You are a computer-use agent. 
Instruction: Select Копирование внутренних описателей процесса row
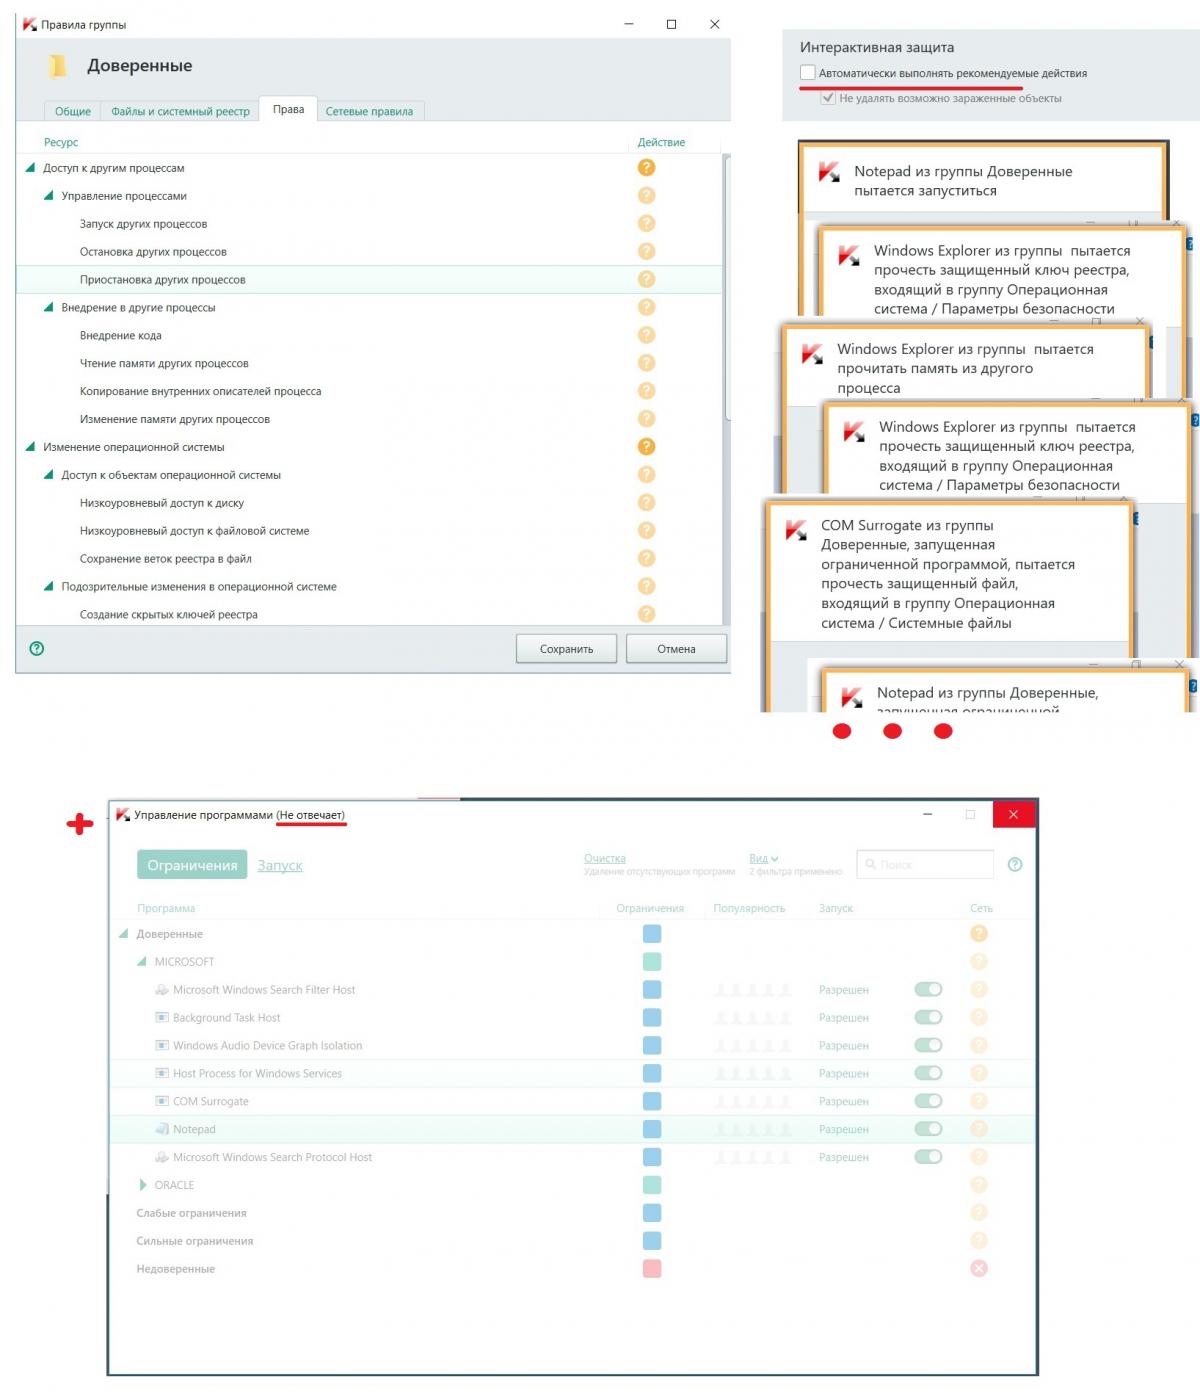369,391
